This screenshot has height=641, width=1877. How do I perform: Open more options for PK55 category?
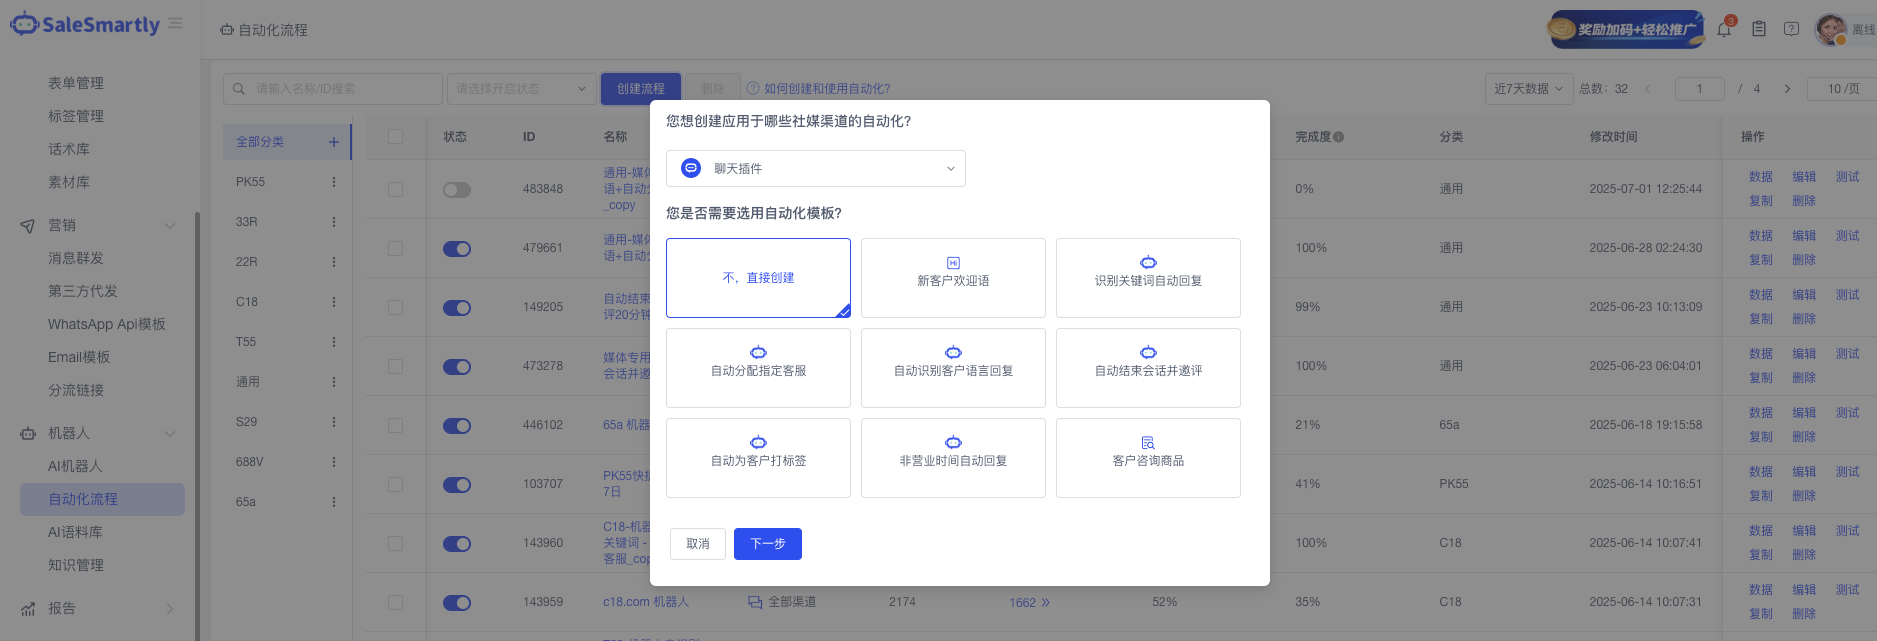tap(334, 182)
